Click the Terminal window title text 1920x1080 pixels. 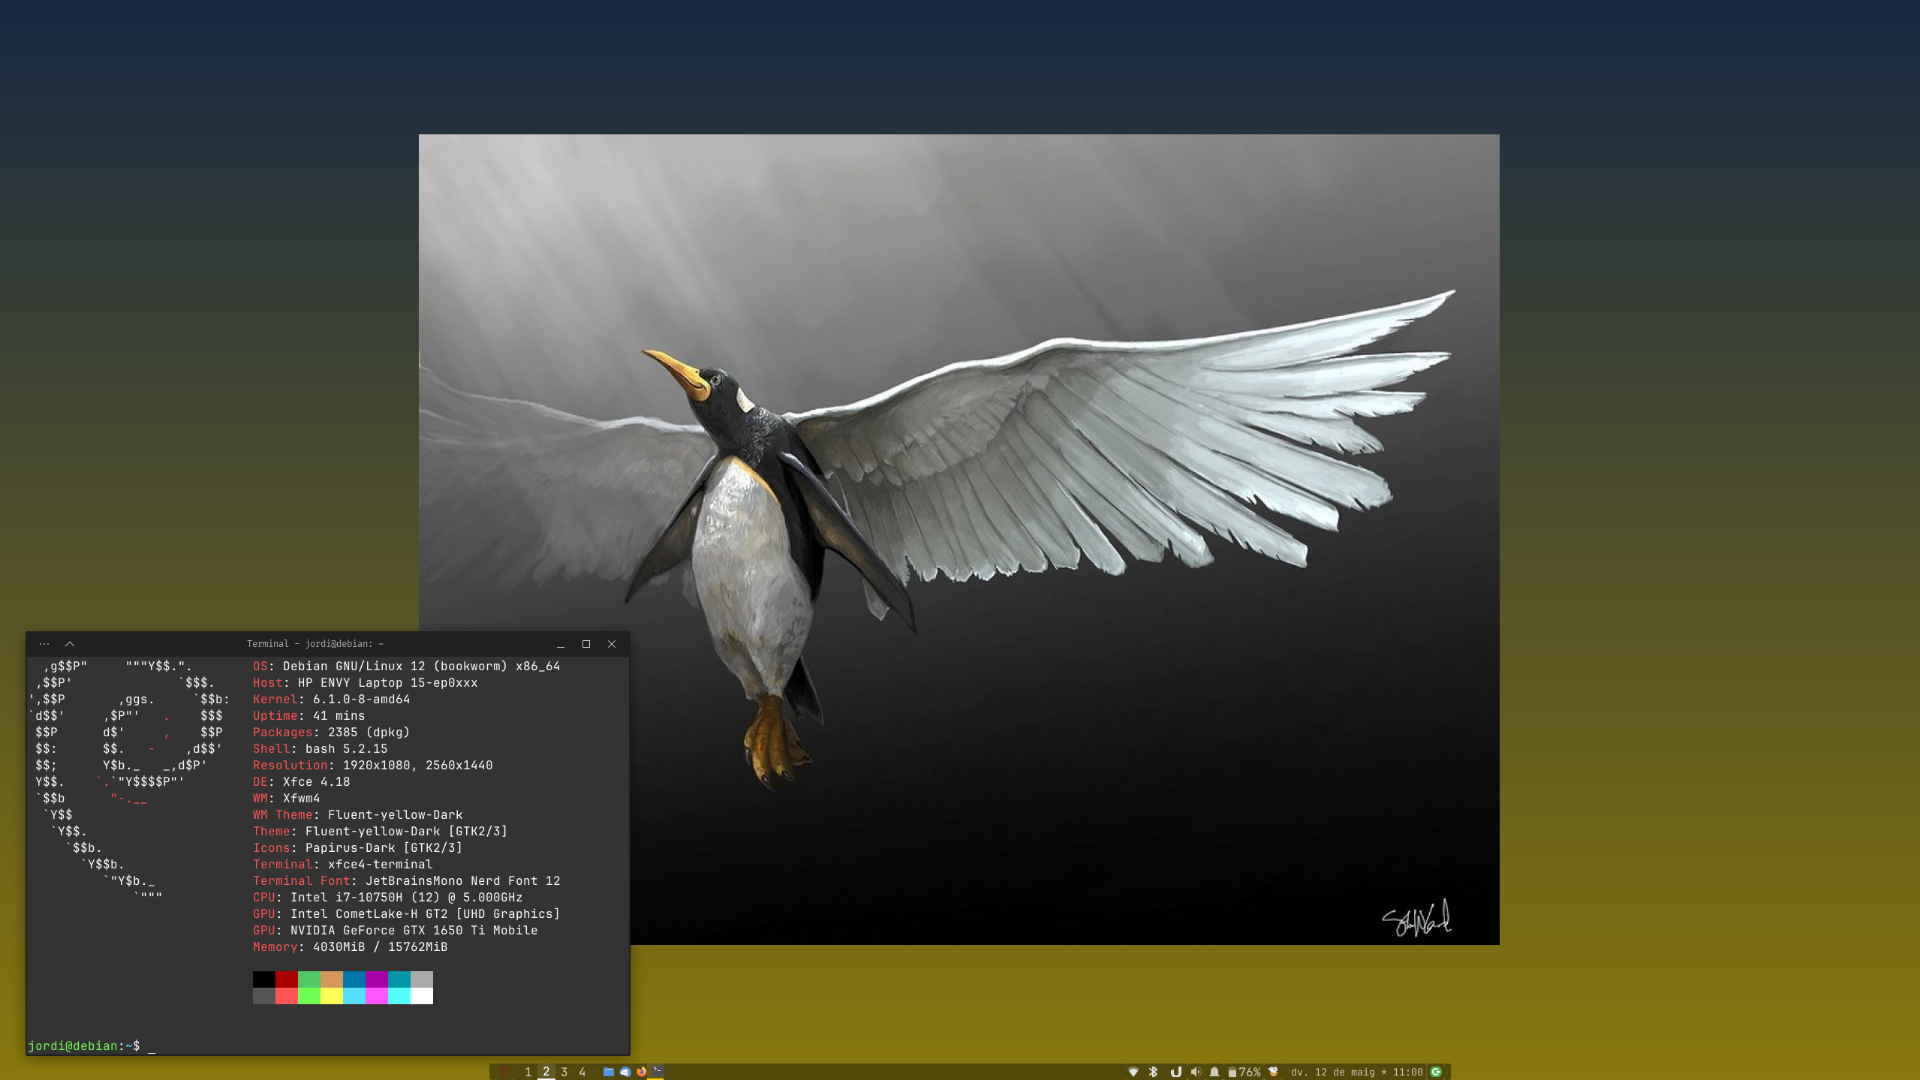click(x=315, y=644)
